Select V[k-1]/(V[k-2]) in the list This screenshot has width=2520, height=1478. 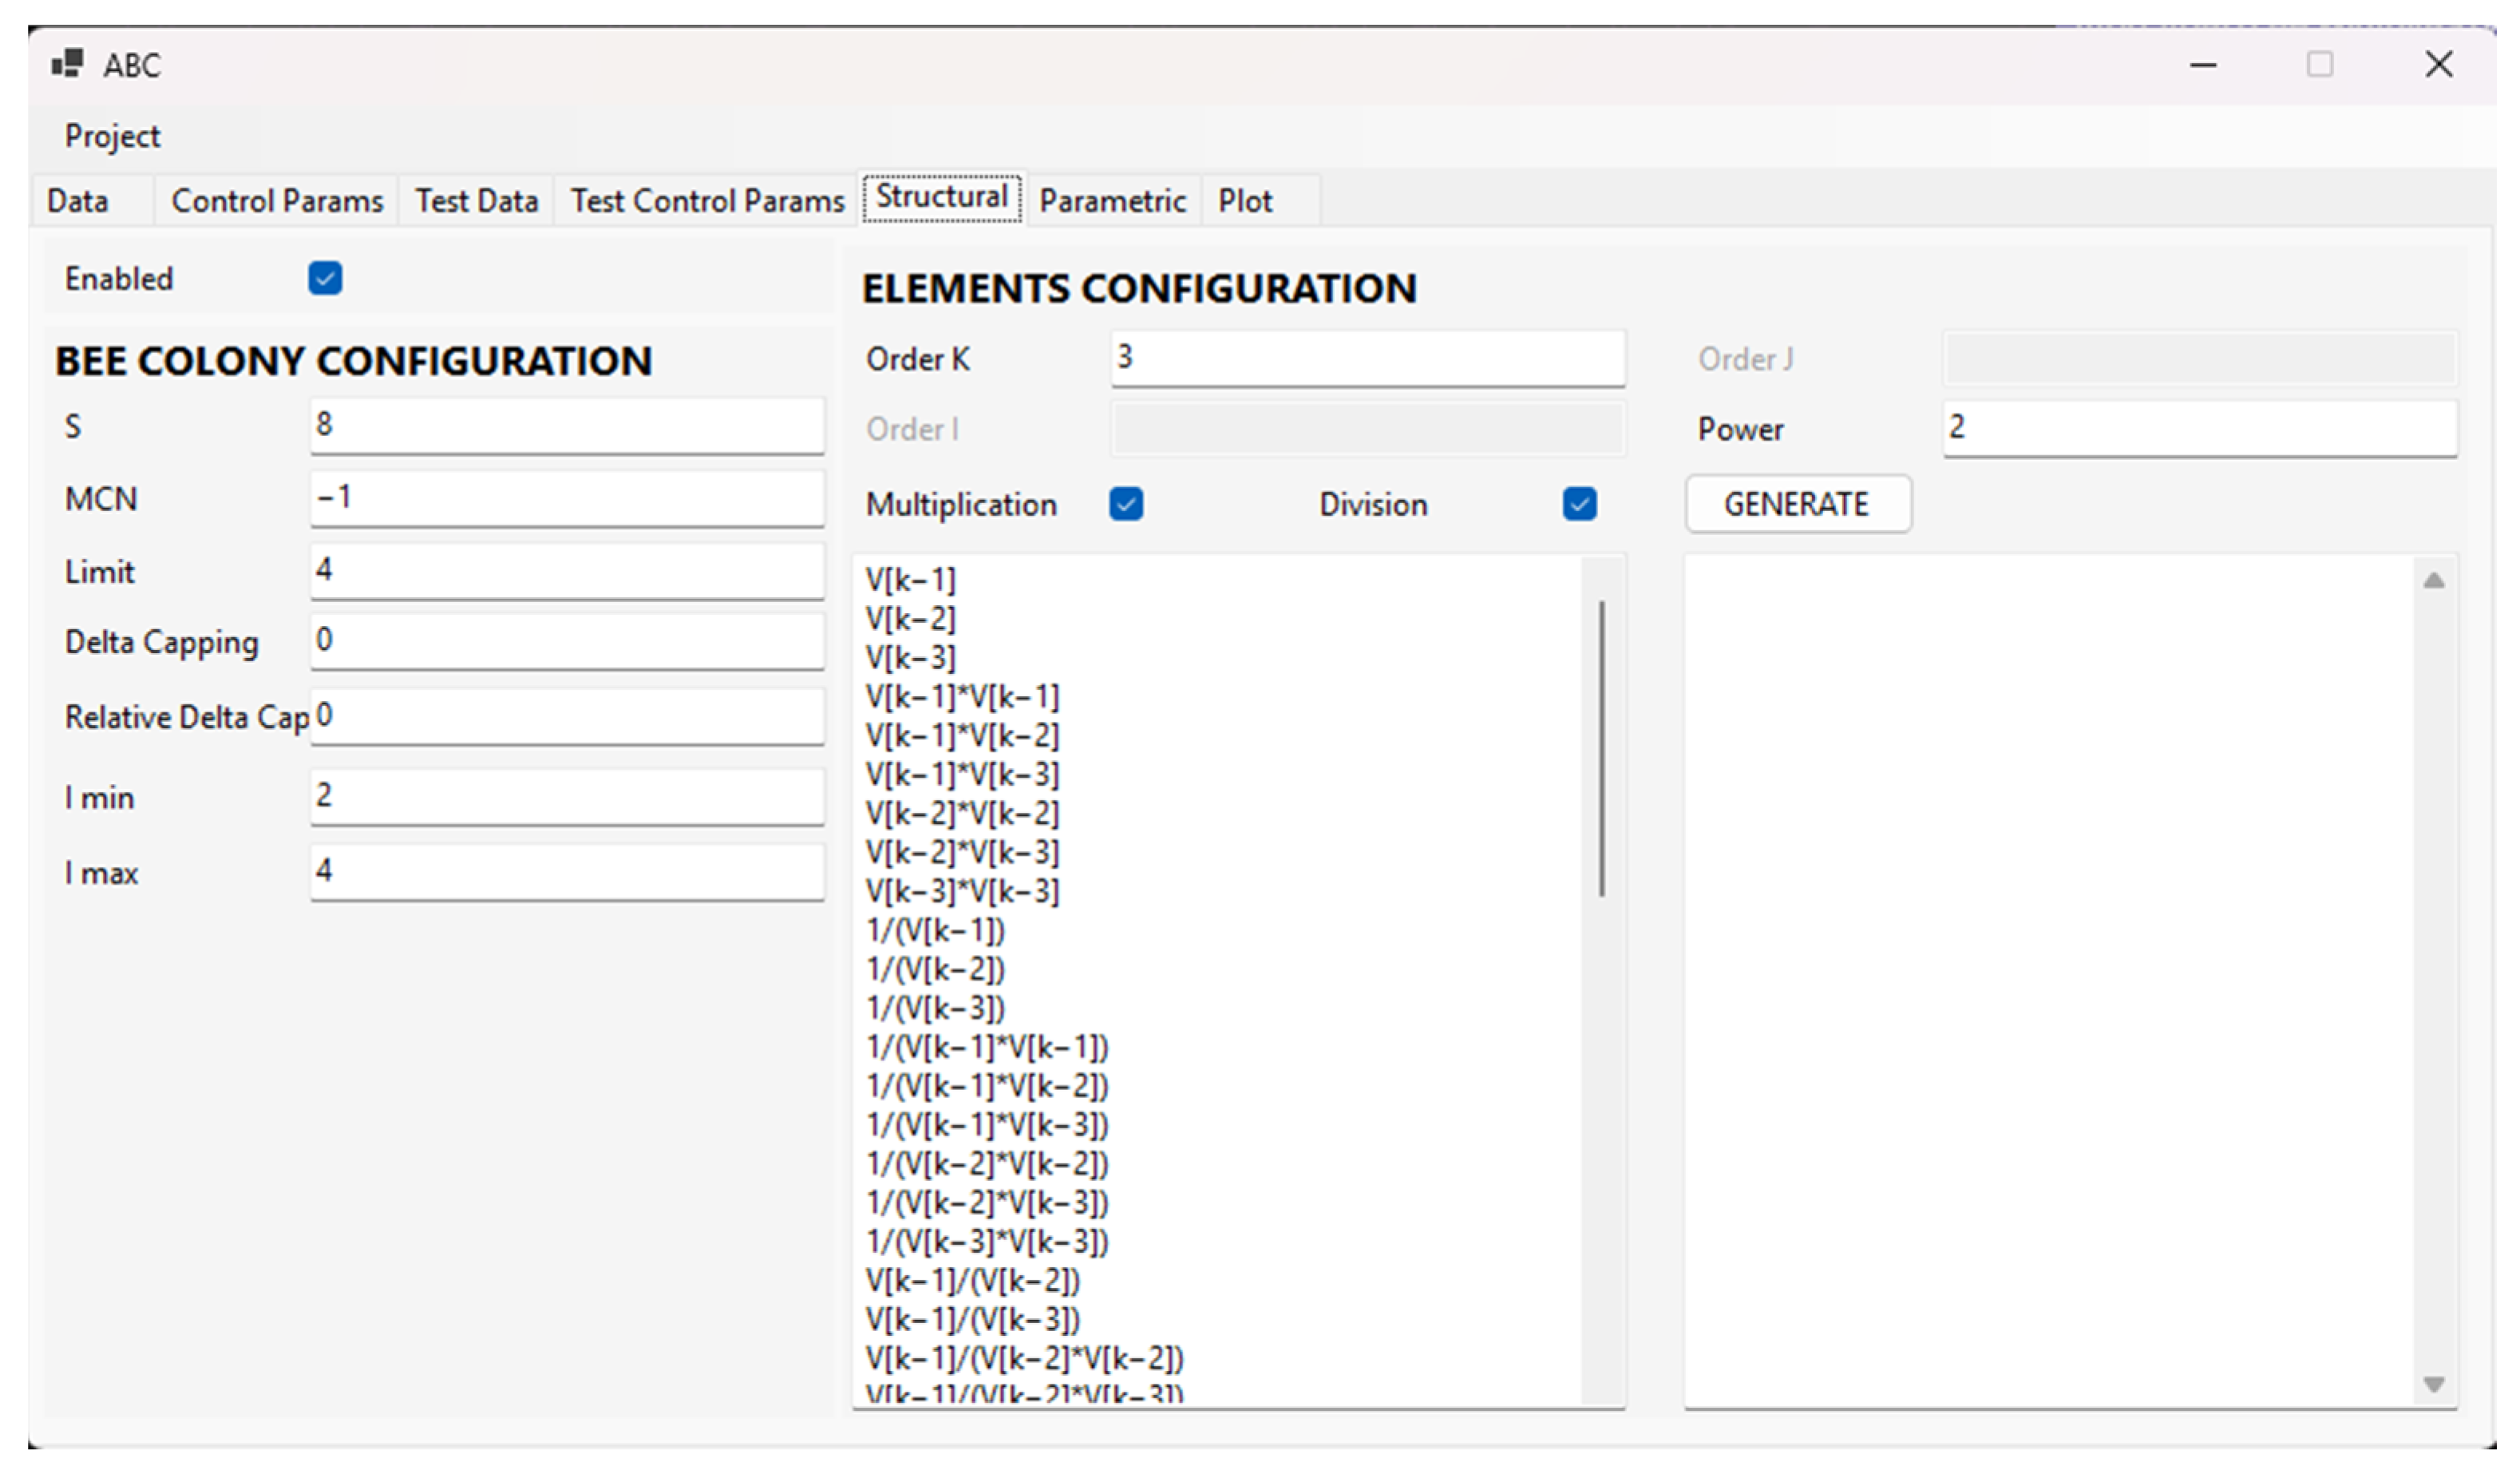click(973, 1282)
